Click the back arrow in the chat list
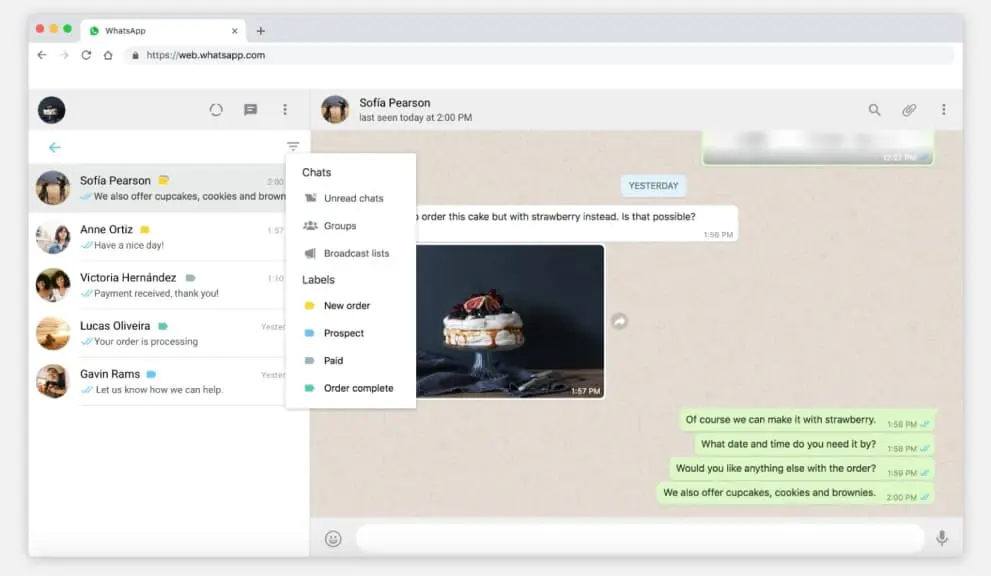The width and height of the screenshot is (991, 576). point(55,147)
